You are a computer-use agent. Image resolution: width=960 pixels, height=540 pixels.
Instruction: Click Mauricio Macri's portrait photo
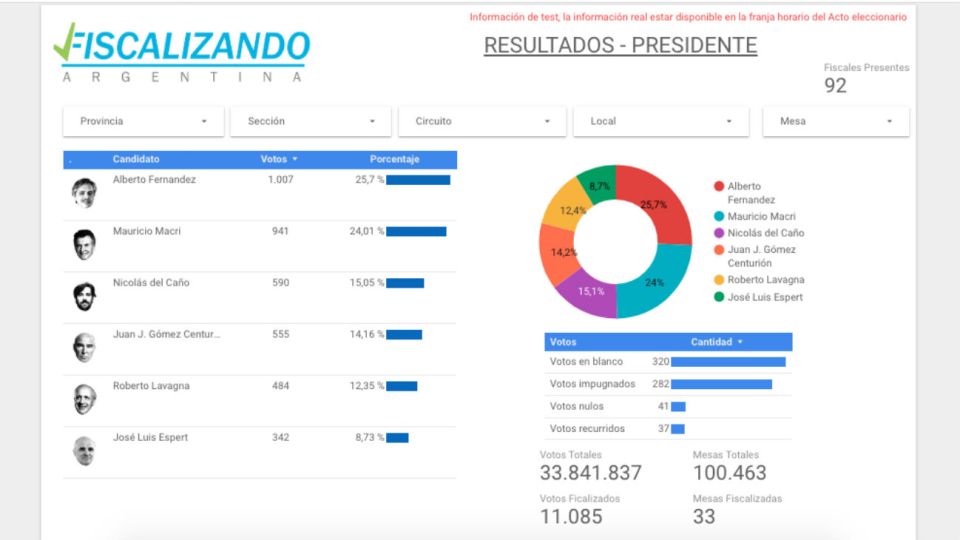[84, 244]
